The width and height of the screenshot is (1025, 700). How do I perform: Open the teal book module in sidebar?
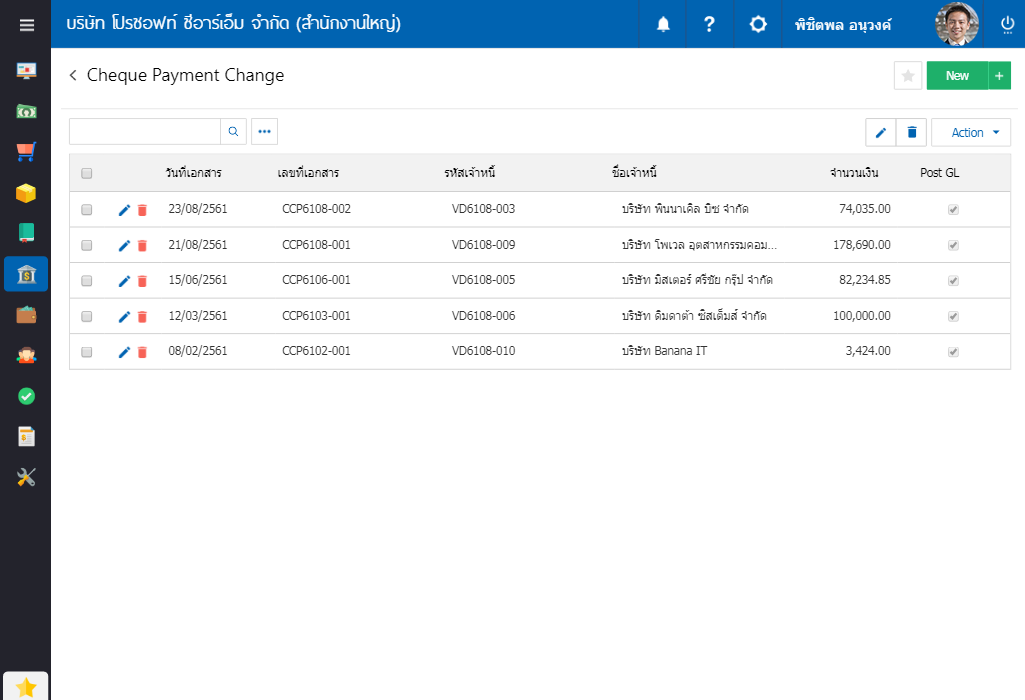tap(26, 233)
